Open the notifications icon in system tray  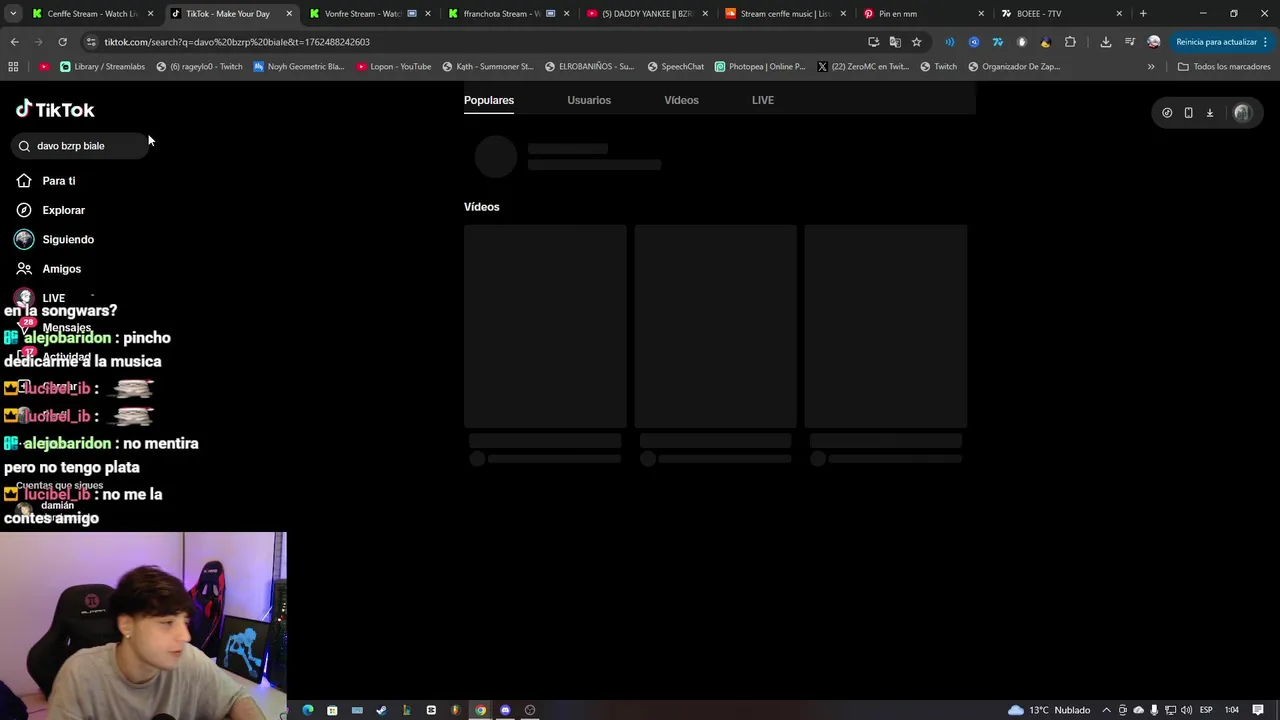(x=1259, y=710)
